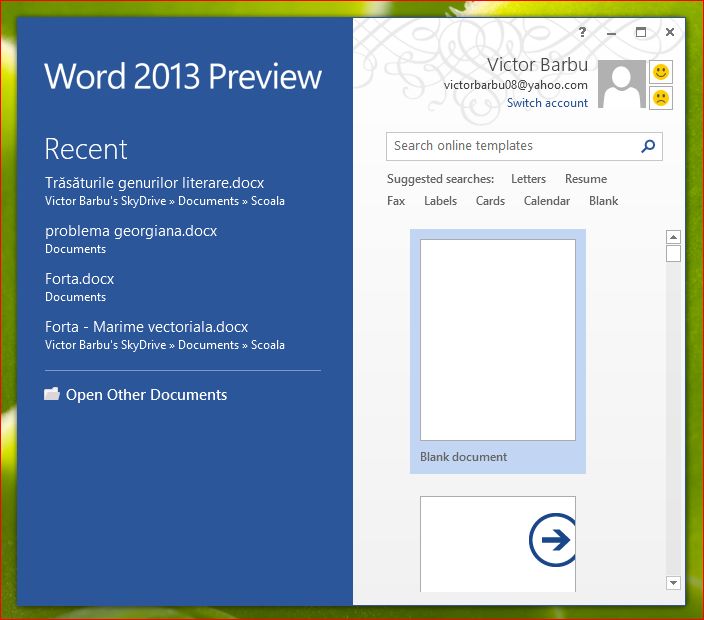Click the search magnifier icon
Screen dimensions: 704x620
tap(648, 146)
